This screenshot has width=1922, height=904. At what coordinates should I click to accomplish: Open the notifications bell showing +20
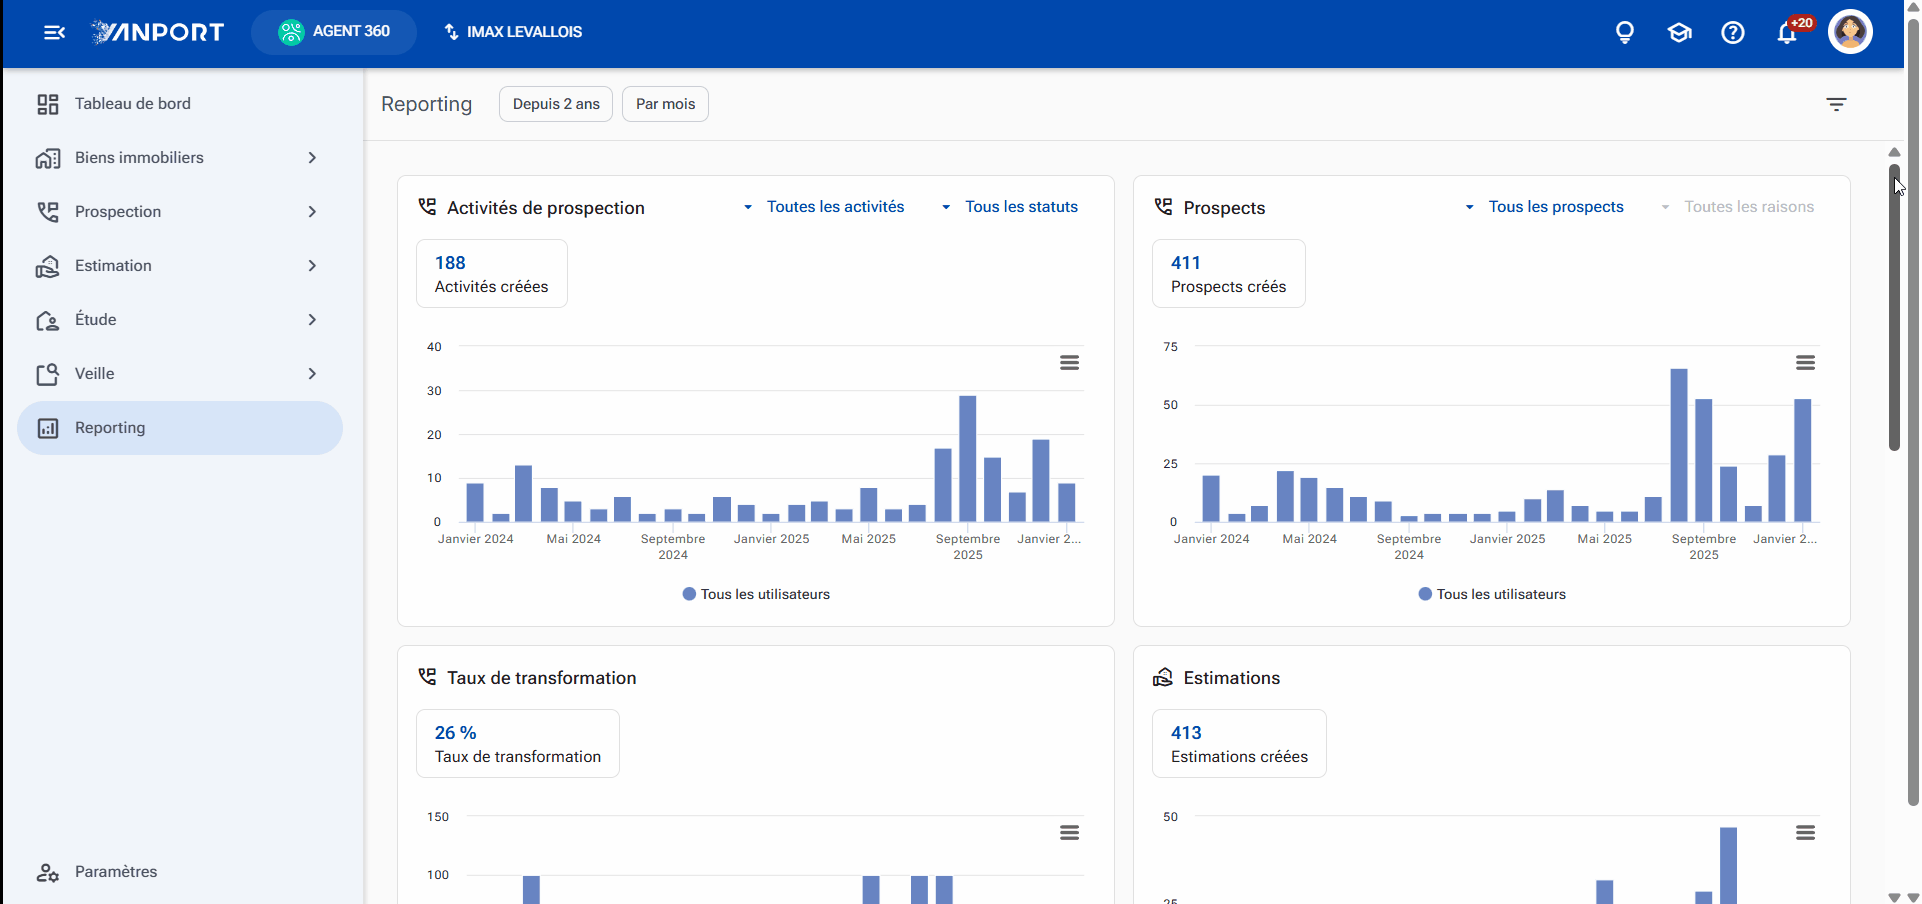[1788, 33]
